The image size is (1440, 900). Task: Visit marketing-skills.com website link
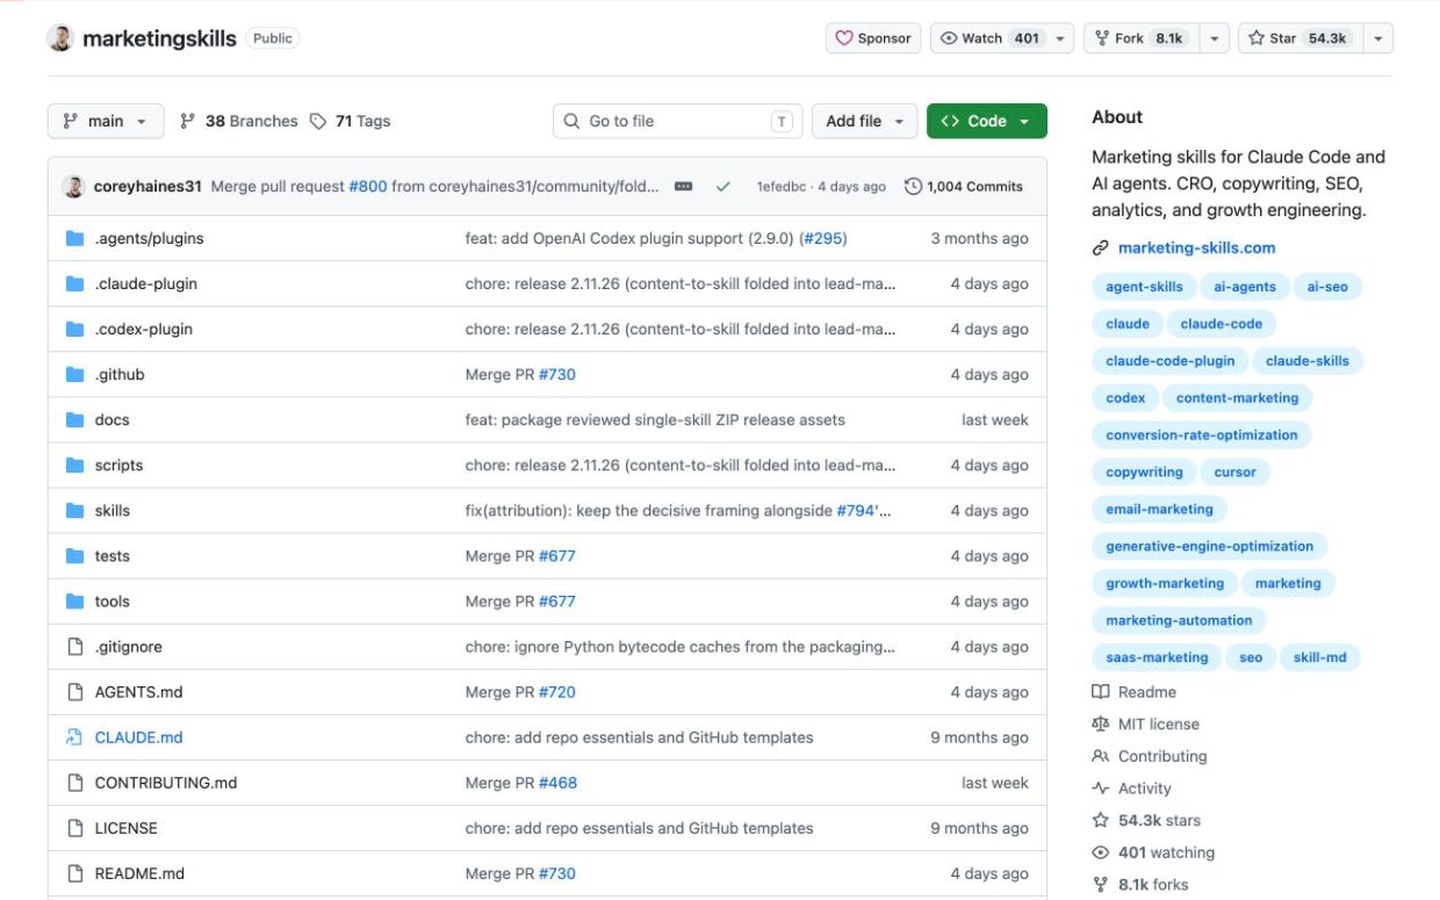[1196, 248]
